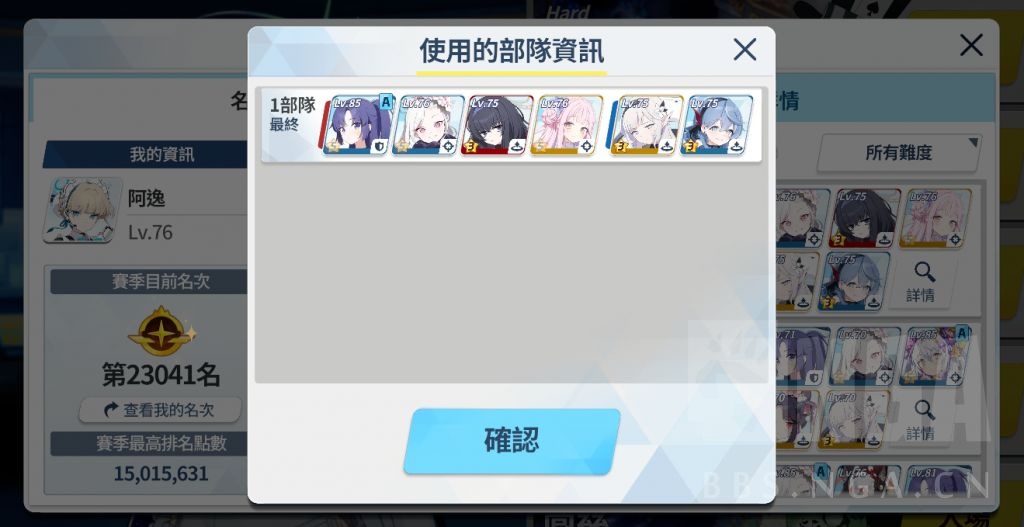Close the 使用的部隊資訊 dialog
Viewport: 1024px width, 527px height.
744,50
